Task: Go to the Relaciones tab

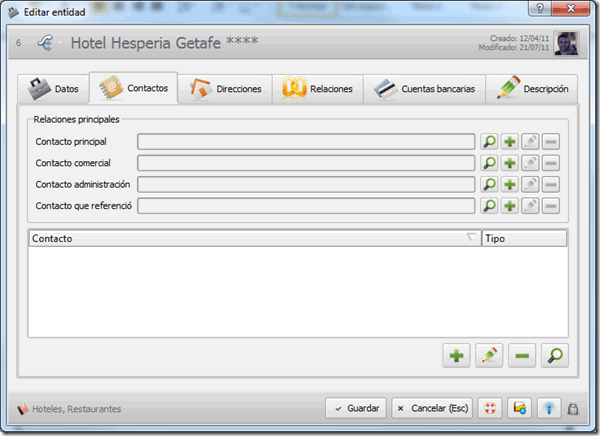Action: [x=318, y=89]
